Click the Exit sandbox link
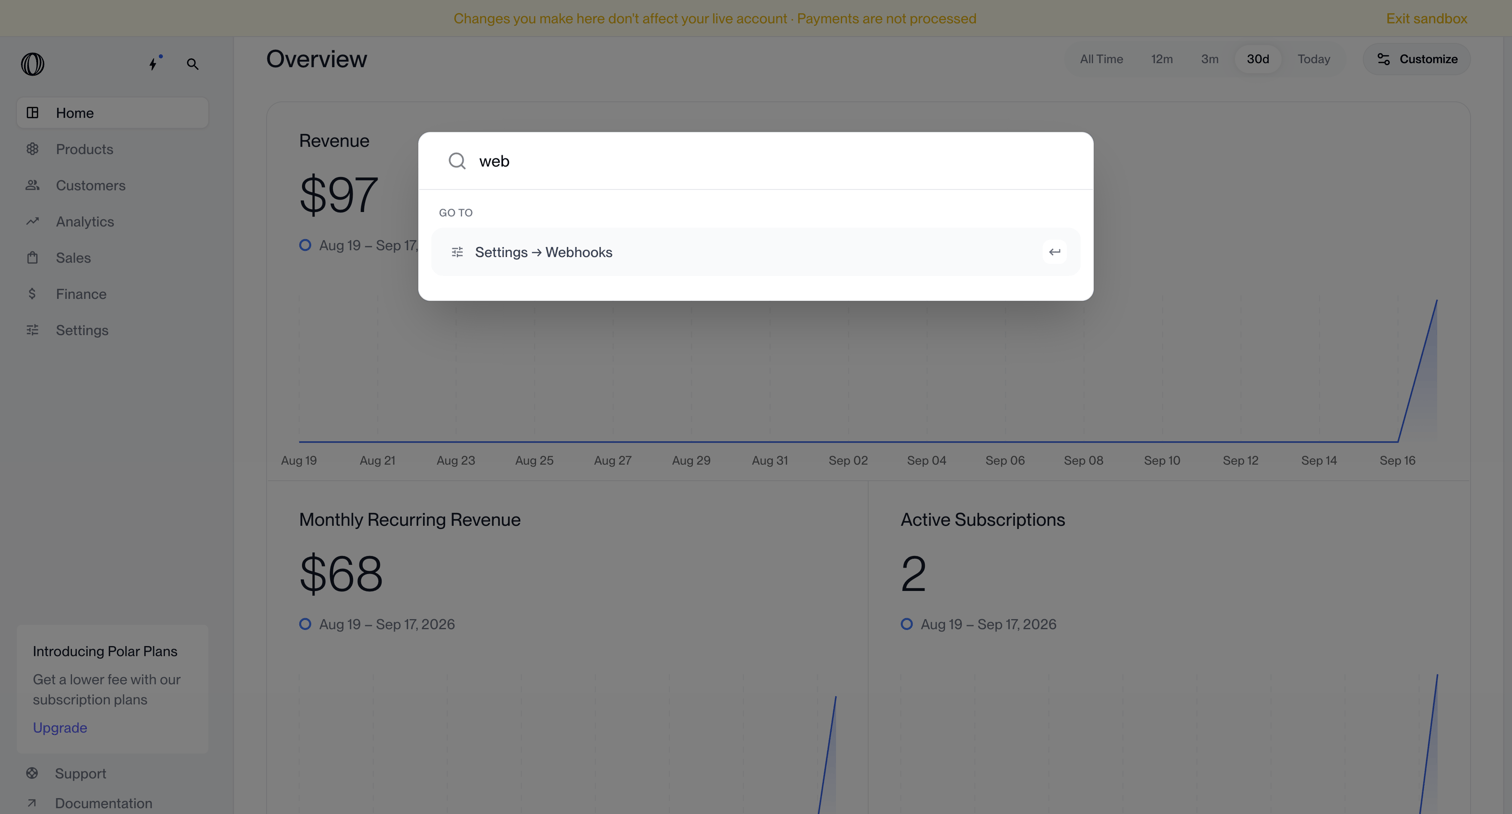 (x=1427, y=18)
